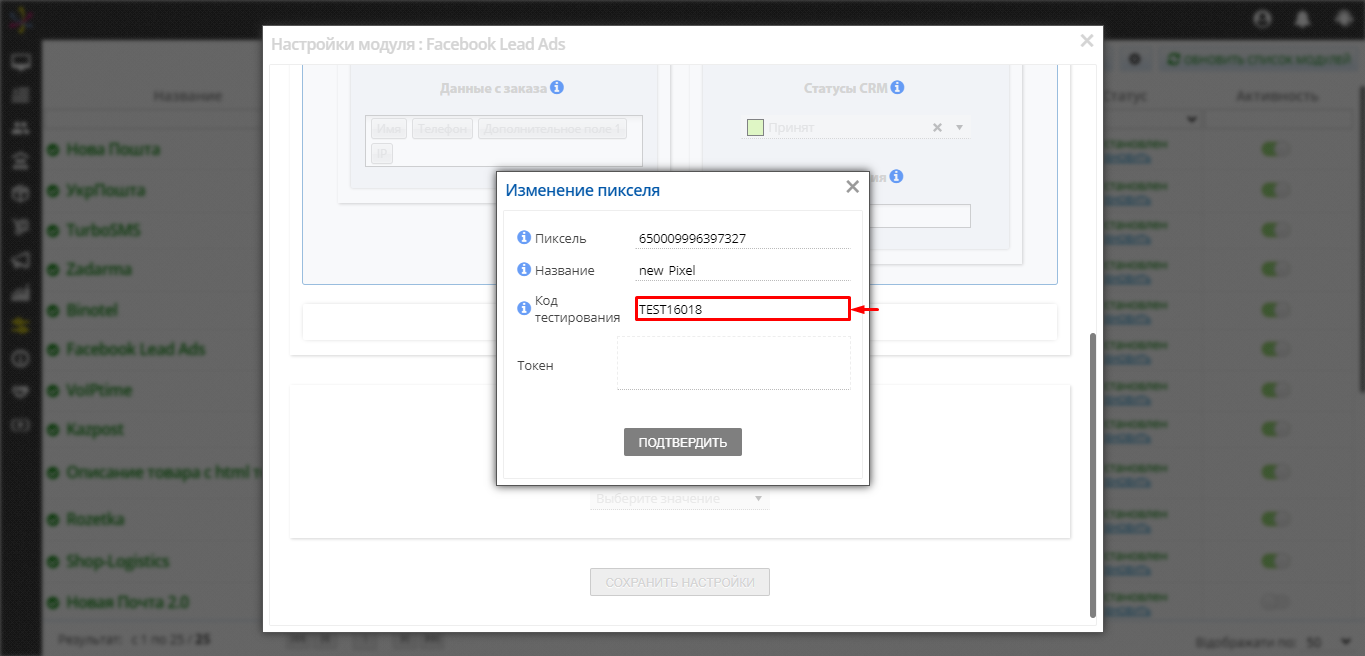Toggle activity switch for TurboSMS

(x=1275, y=230)
